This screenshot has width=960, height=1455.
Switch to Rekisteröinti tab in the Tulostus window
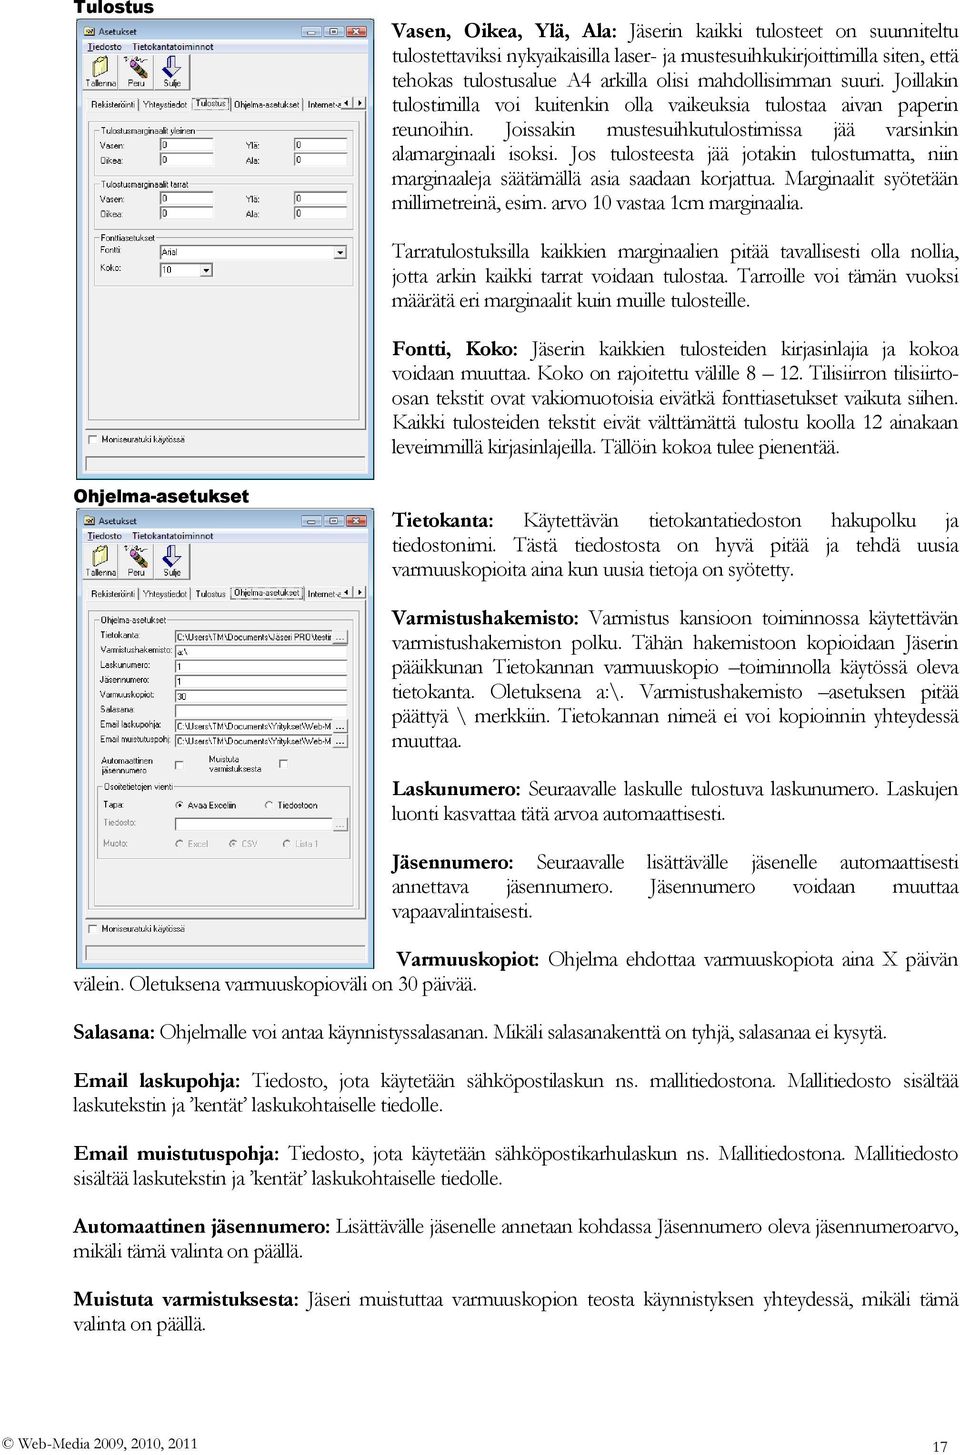click(x=113, y=104)
